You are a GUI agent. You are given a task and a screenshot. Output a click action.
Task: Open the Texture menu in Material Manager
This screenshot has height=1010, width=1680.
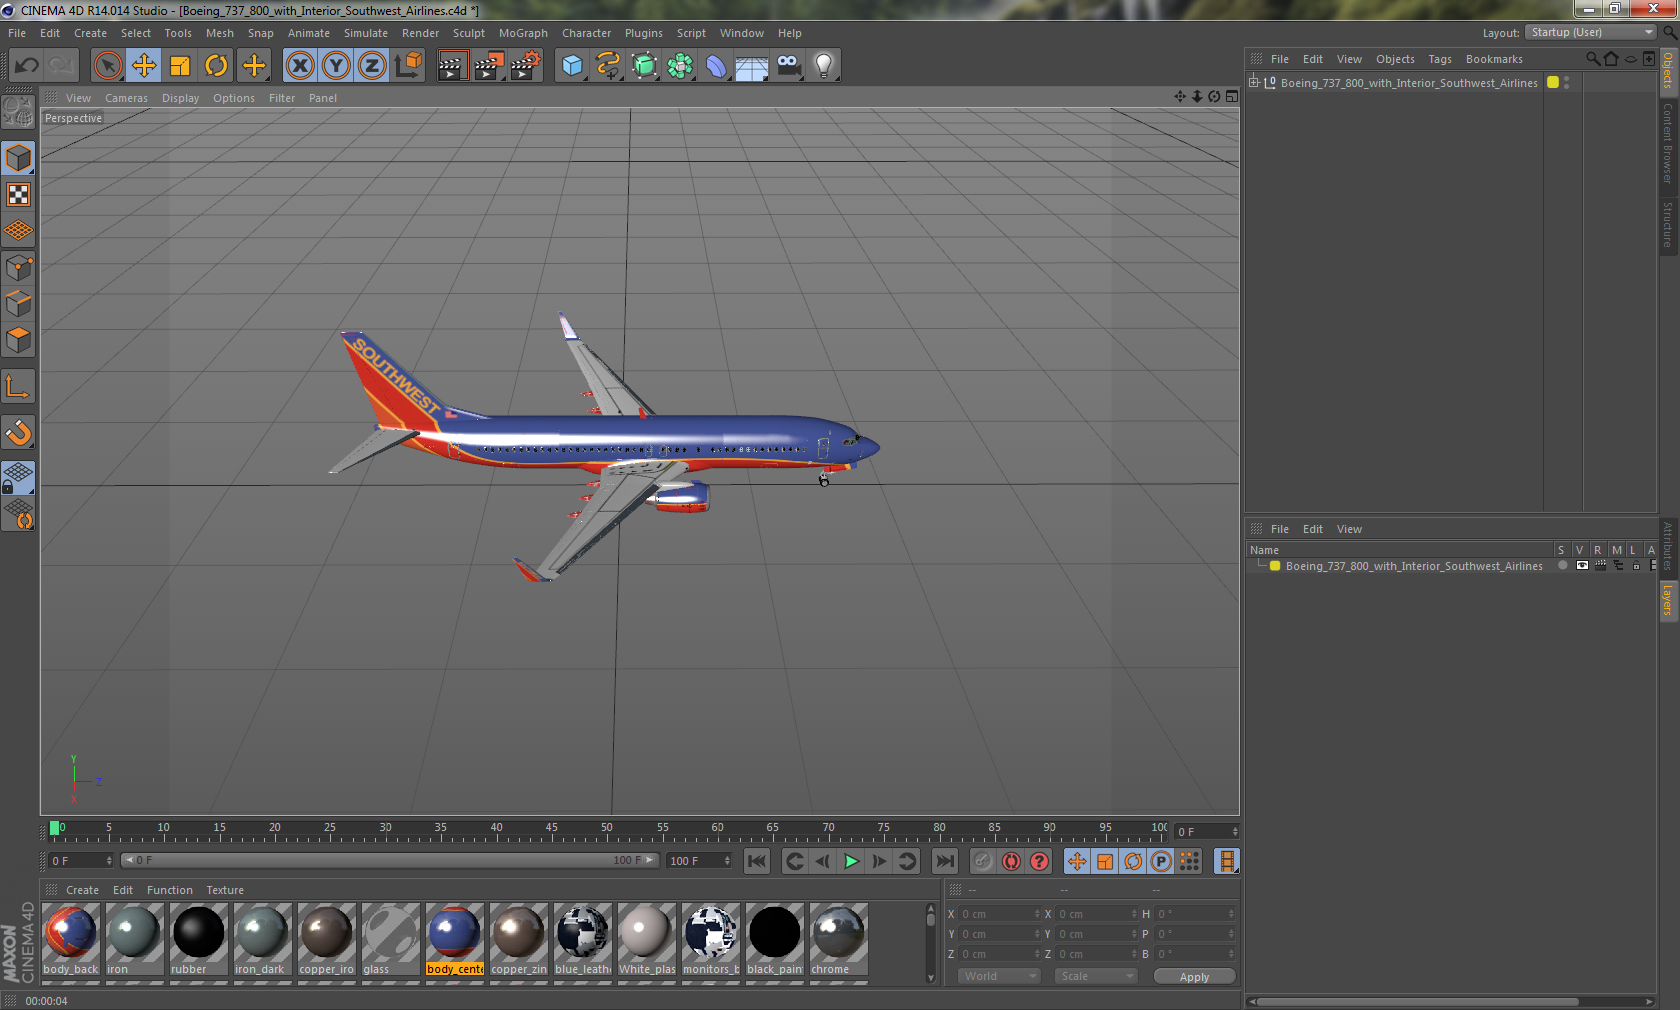225,890
